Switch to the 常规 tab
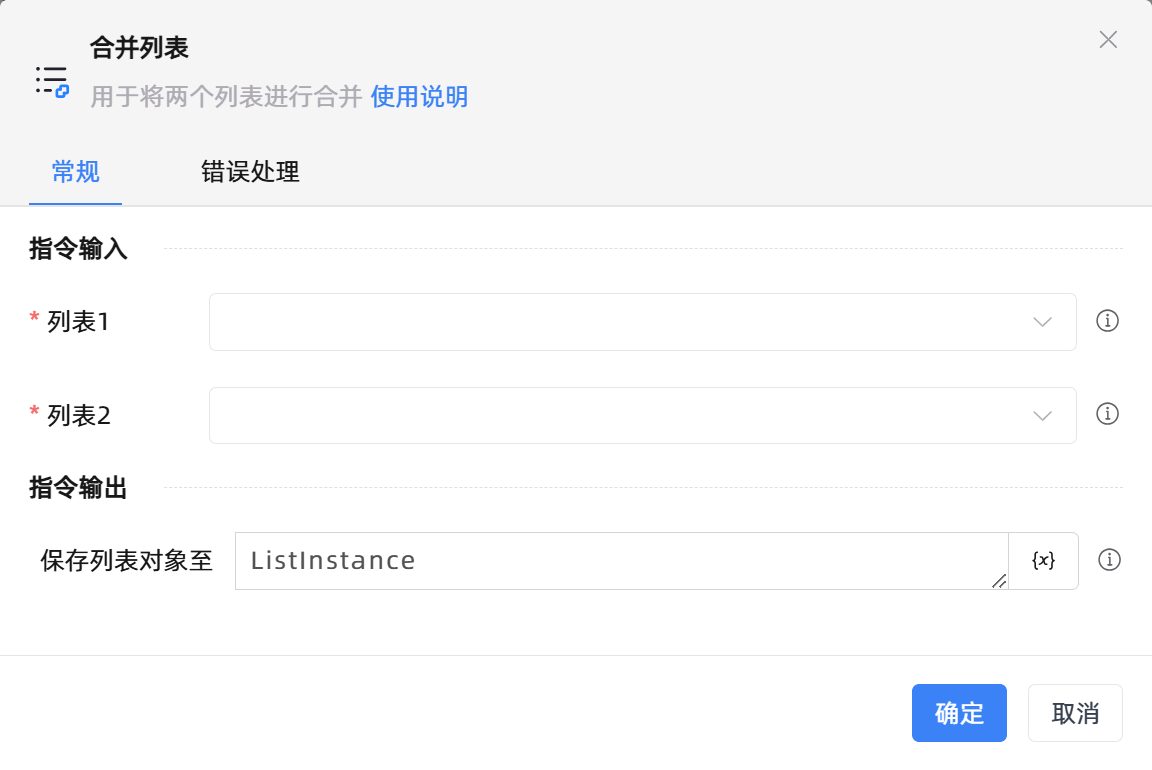 (x=76, y=172)
